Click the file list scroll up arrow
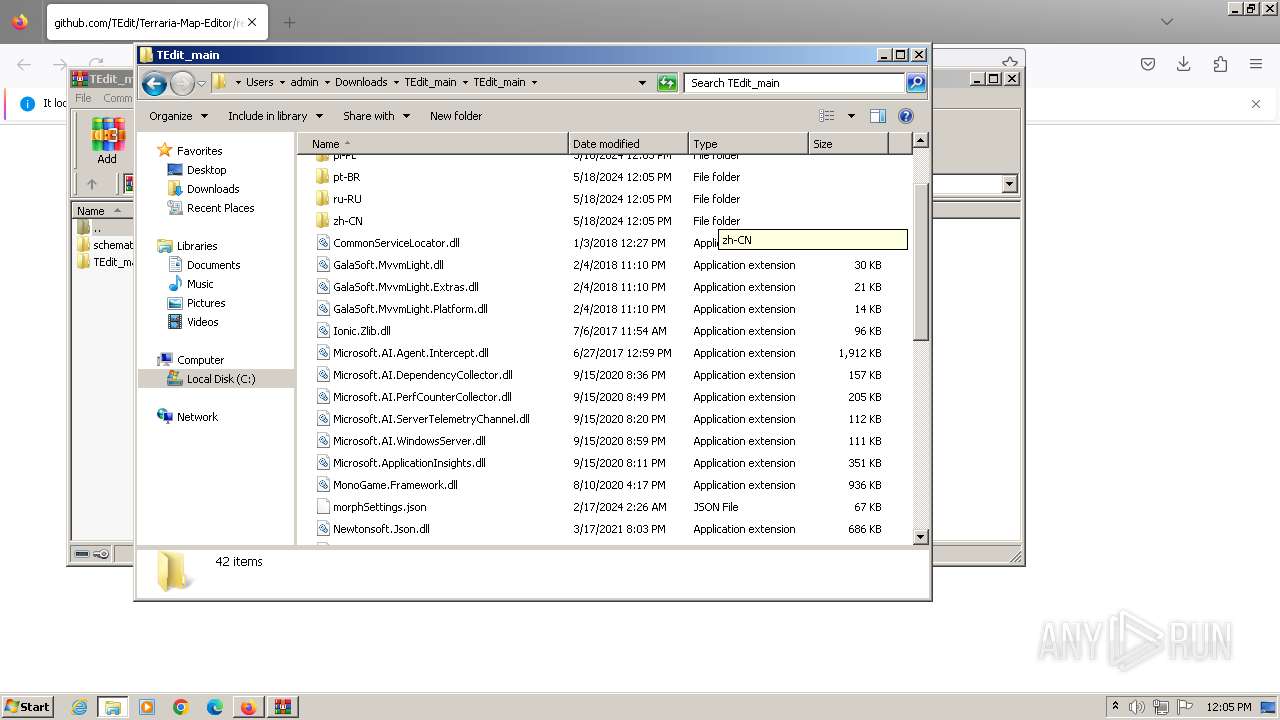Image resolution: width=1280 pixels, height=720 pixels. (921, 141)
